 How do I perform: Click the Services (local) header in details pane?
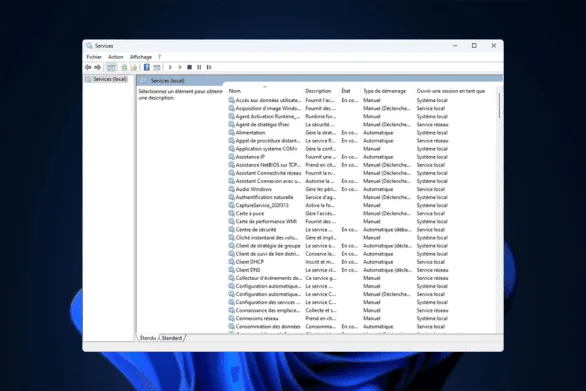tap(167, 81)
